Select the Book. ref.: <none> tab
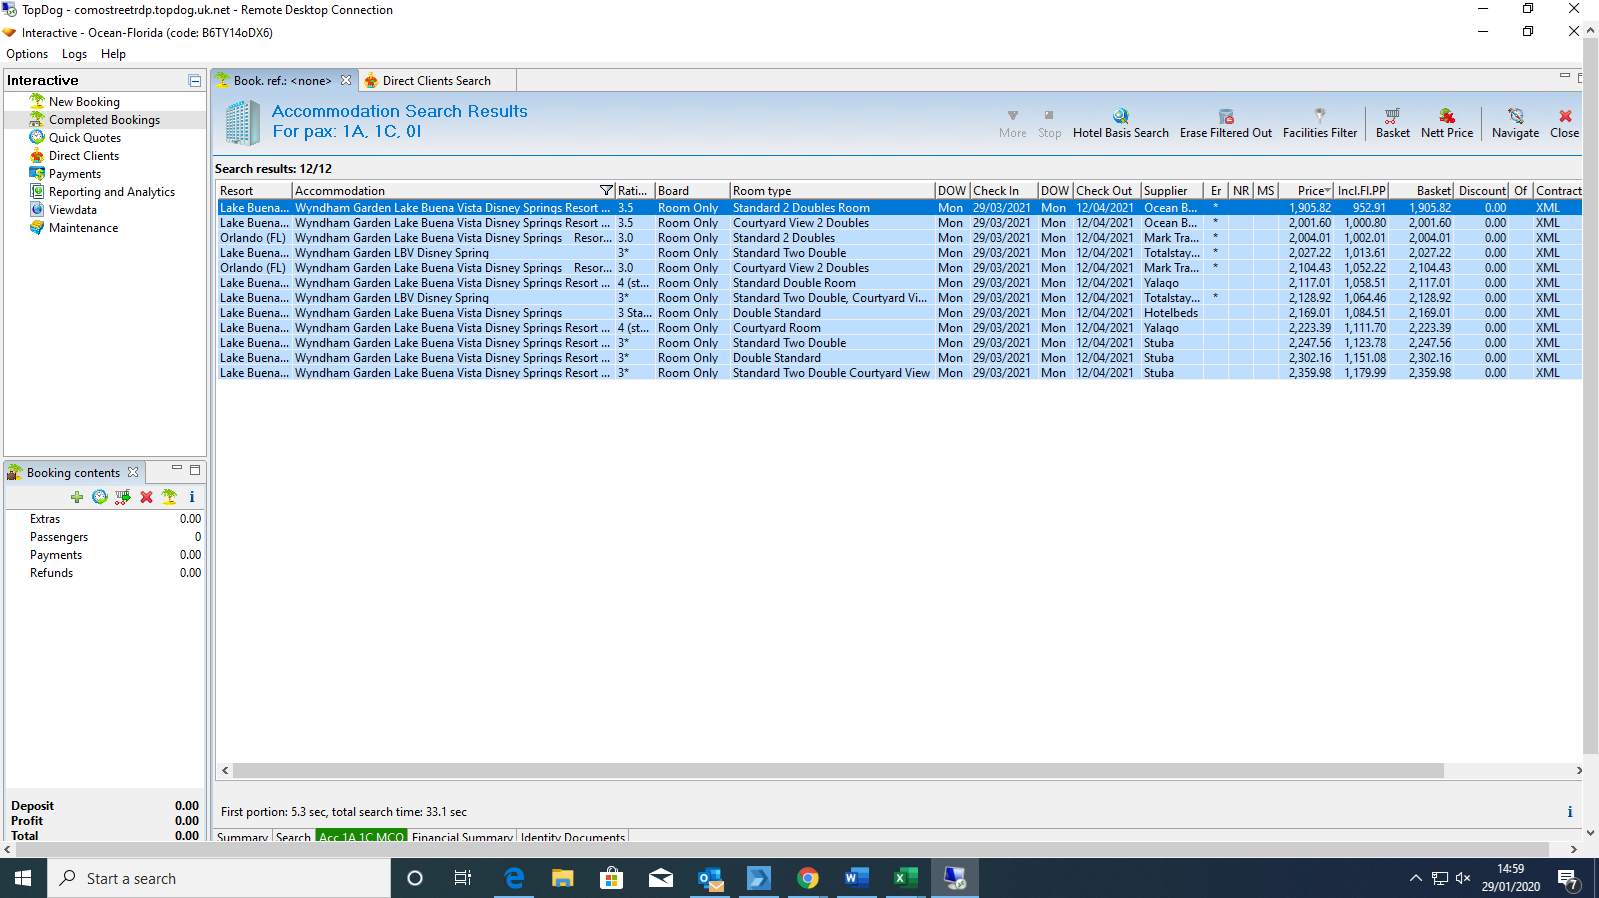Image resolution: width=1599 pixels, height=898 pixels. tap(282, 81)
